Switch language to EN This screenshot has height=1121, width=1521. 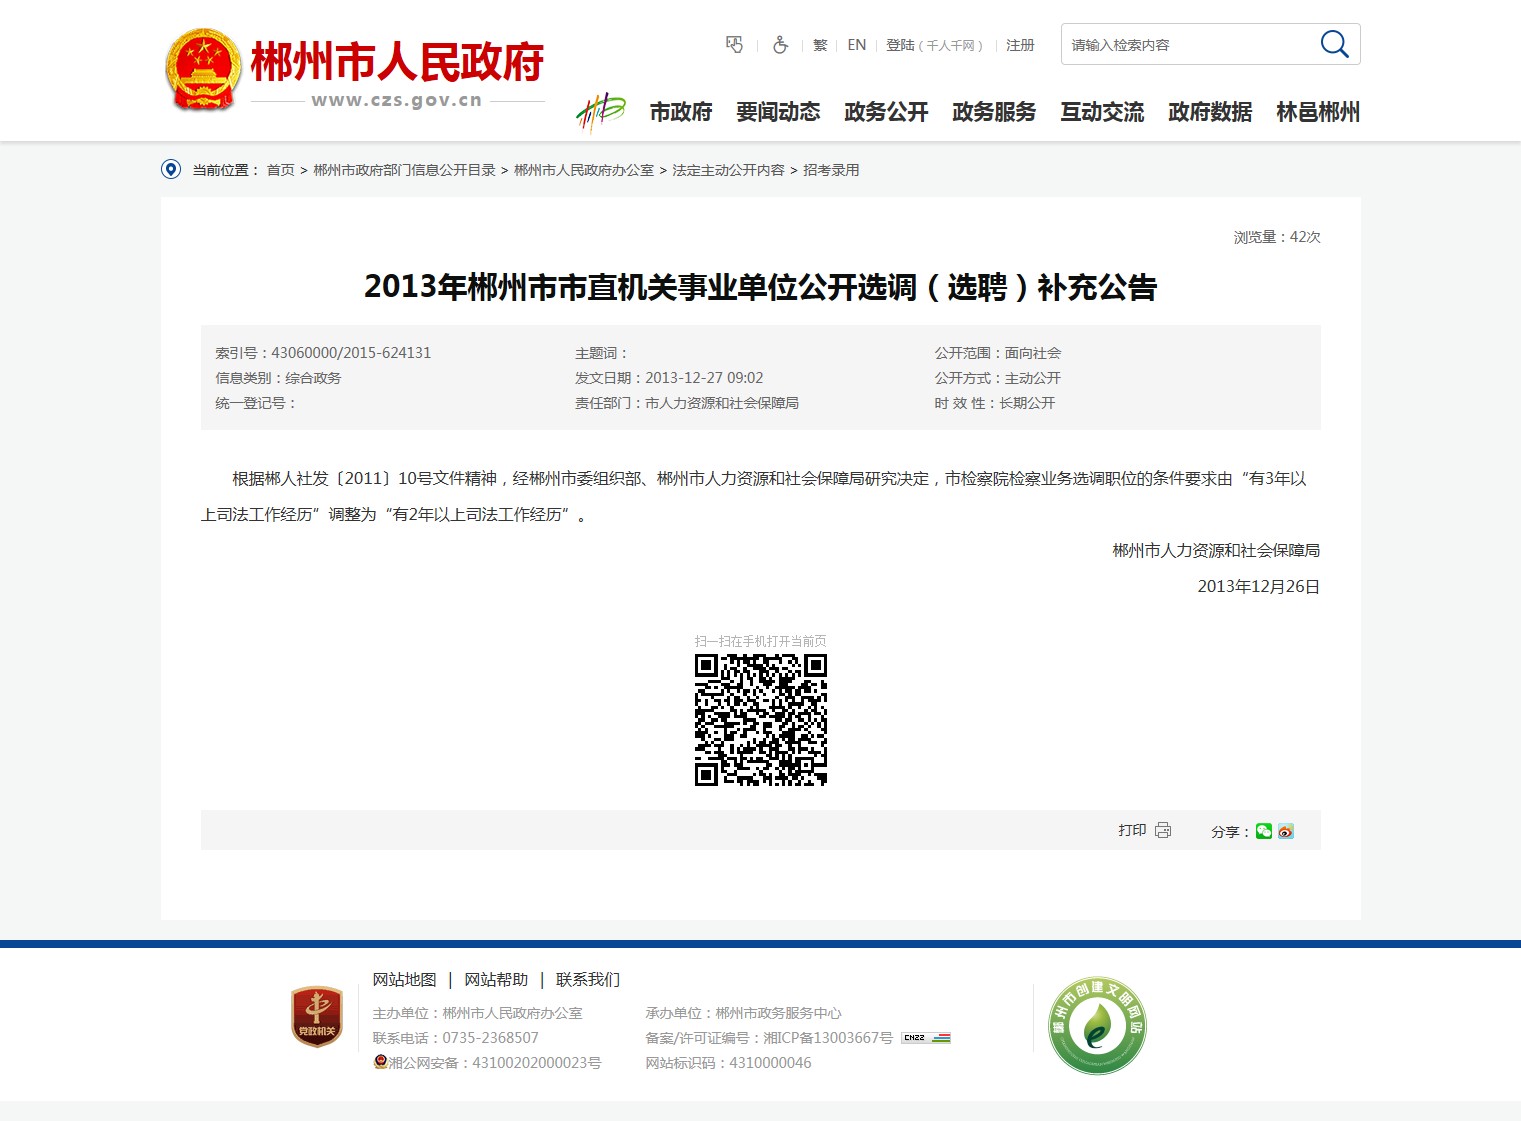[x=856, y=45]
